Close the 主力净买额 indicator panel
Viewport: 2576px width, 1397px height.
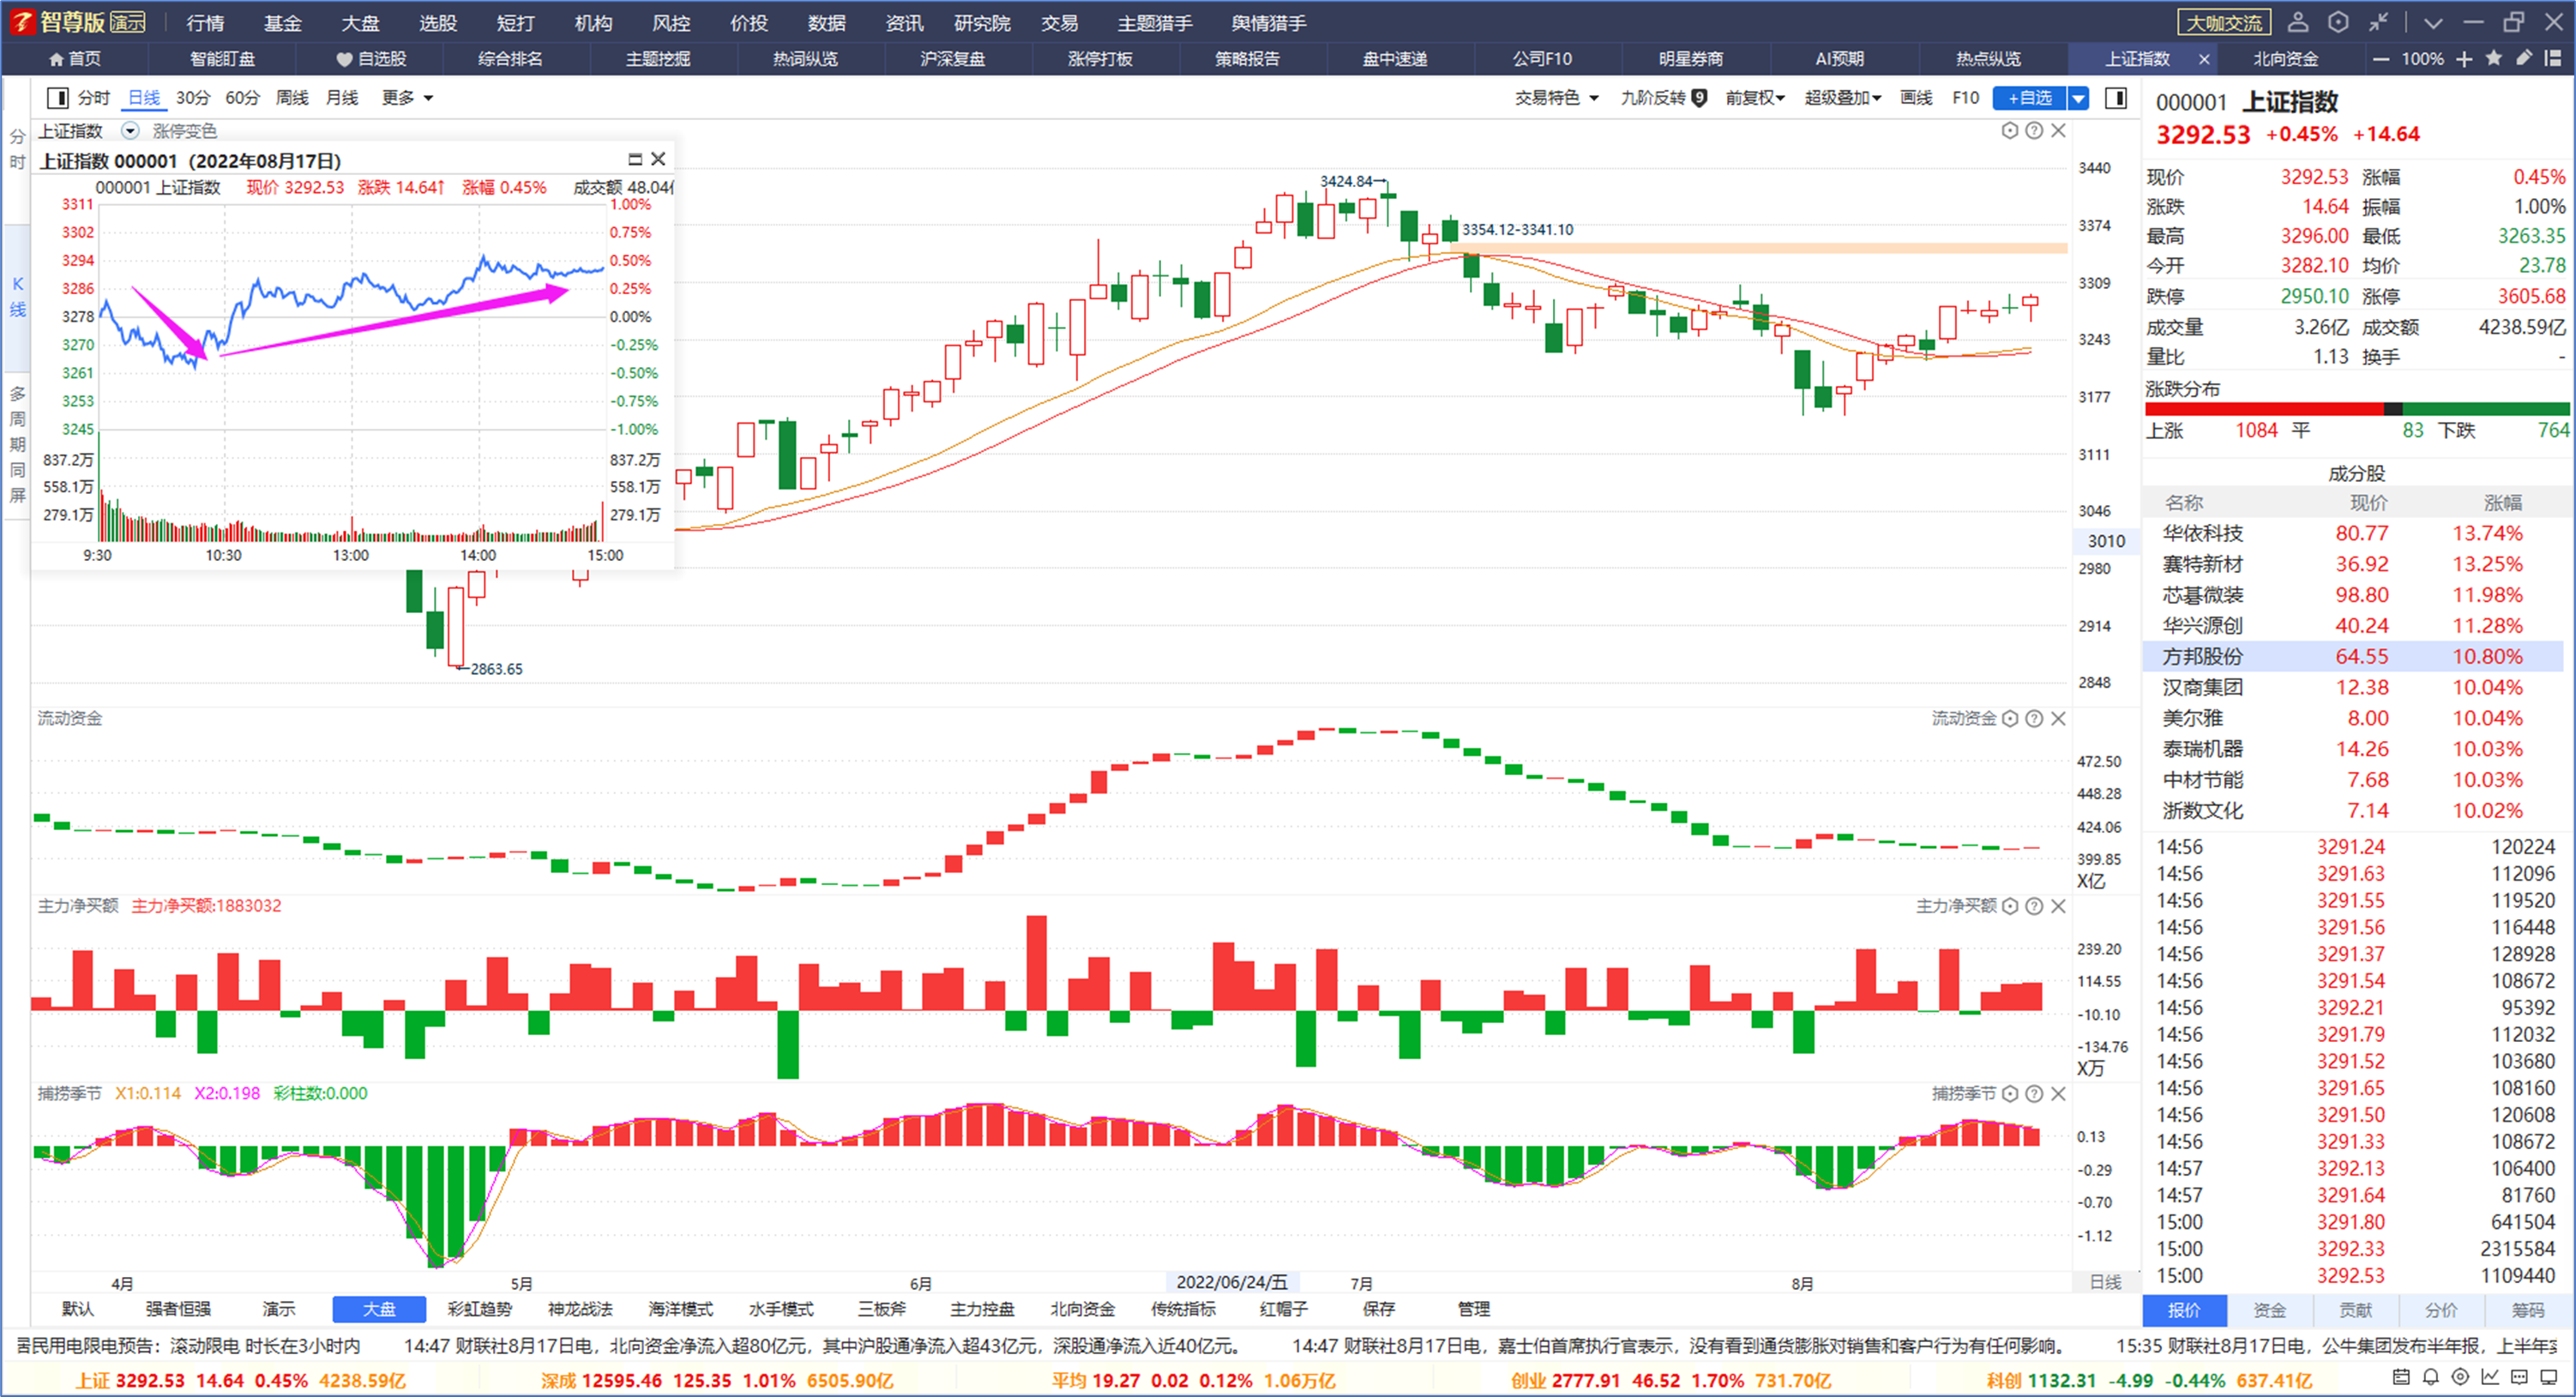2058,906
